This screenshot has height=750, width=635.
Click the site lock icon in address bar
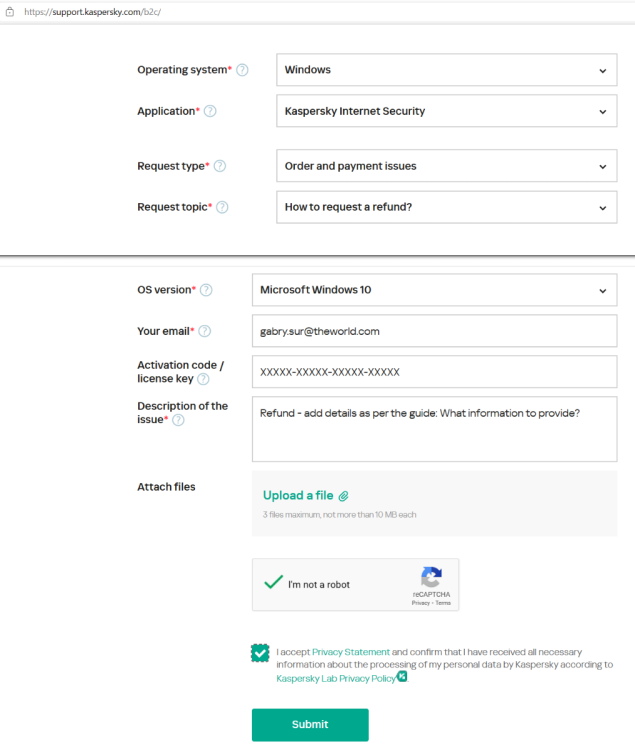point(10,11)
